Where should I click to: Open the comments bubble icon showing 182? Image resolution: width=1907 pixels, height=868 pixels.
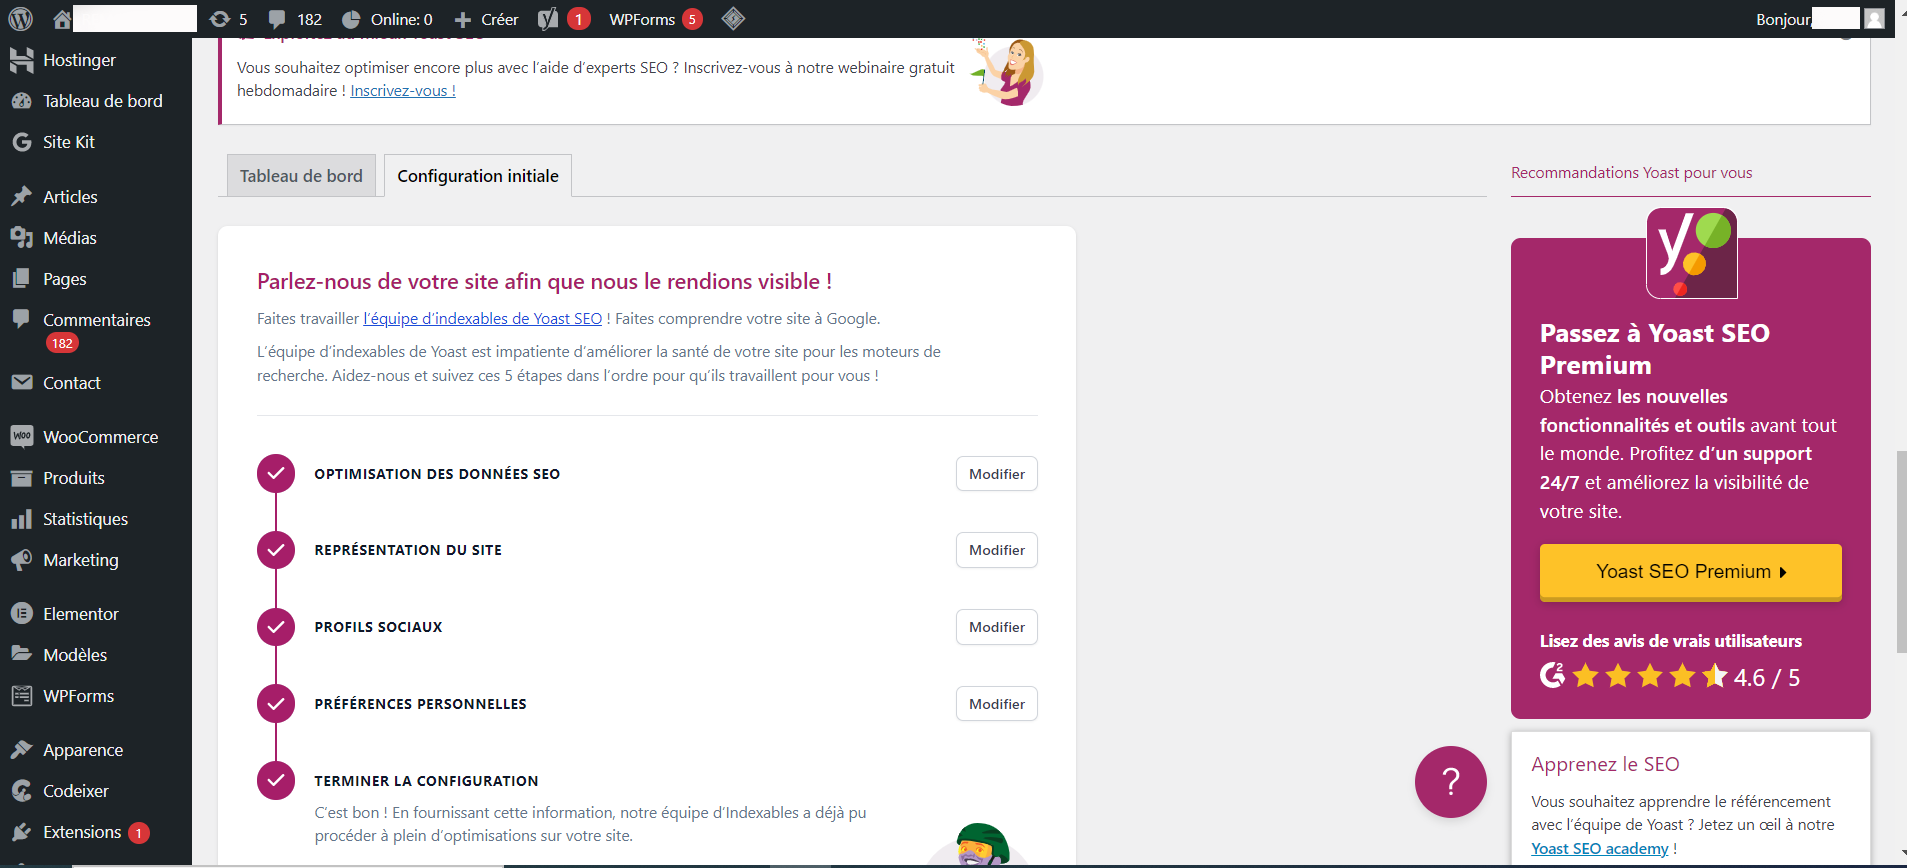click(x=295, y=19)
